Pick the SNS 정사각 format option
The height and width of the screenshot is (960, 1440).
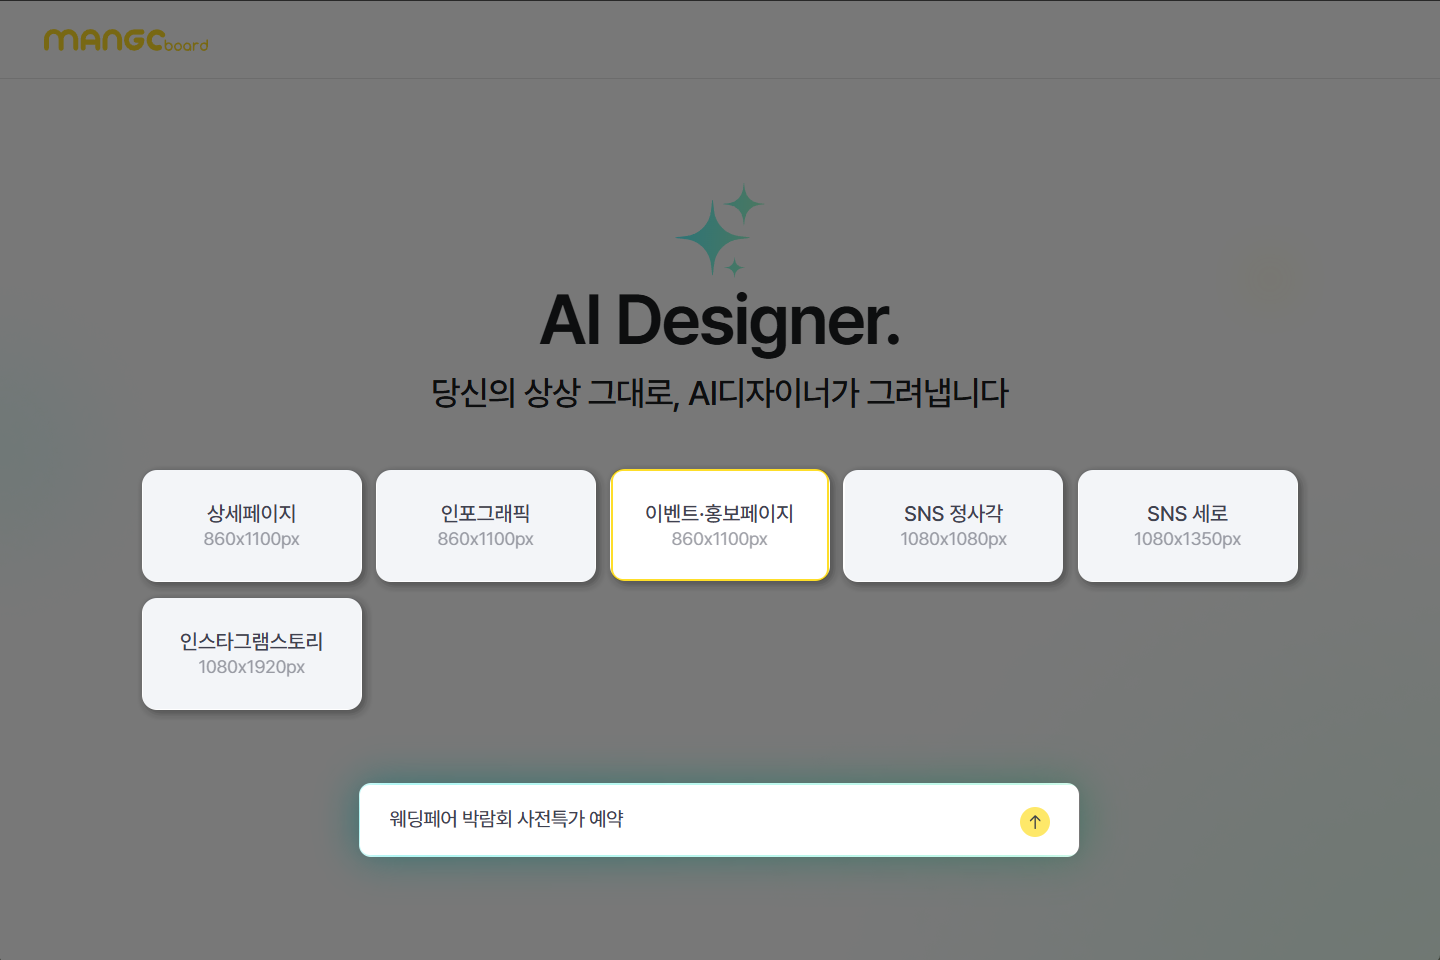[953, 526]
